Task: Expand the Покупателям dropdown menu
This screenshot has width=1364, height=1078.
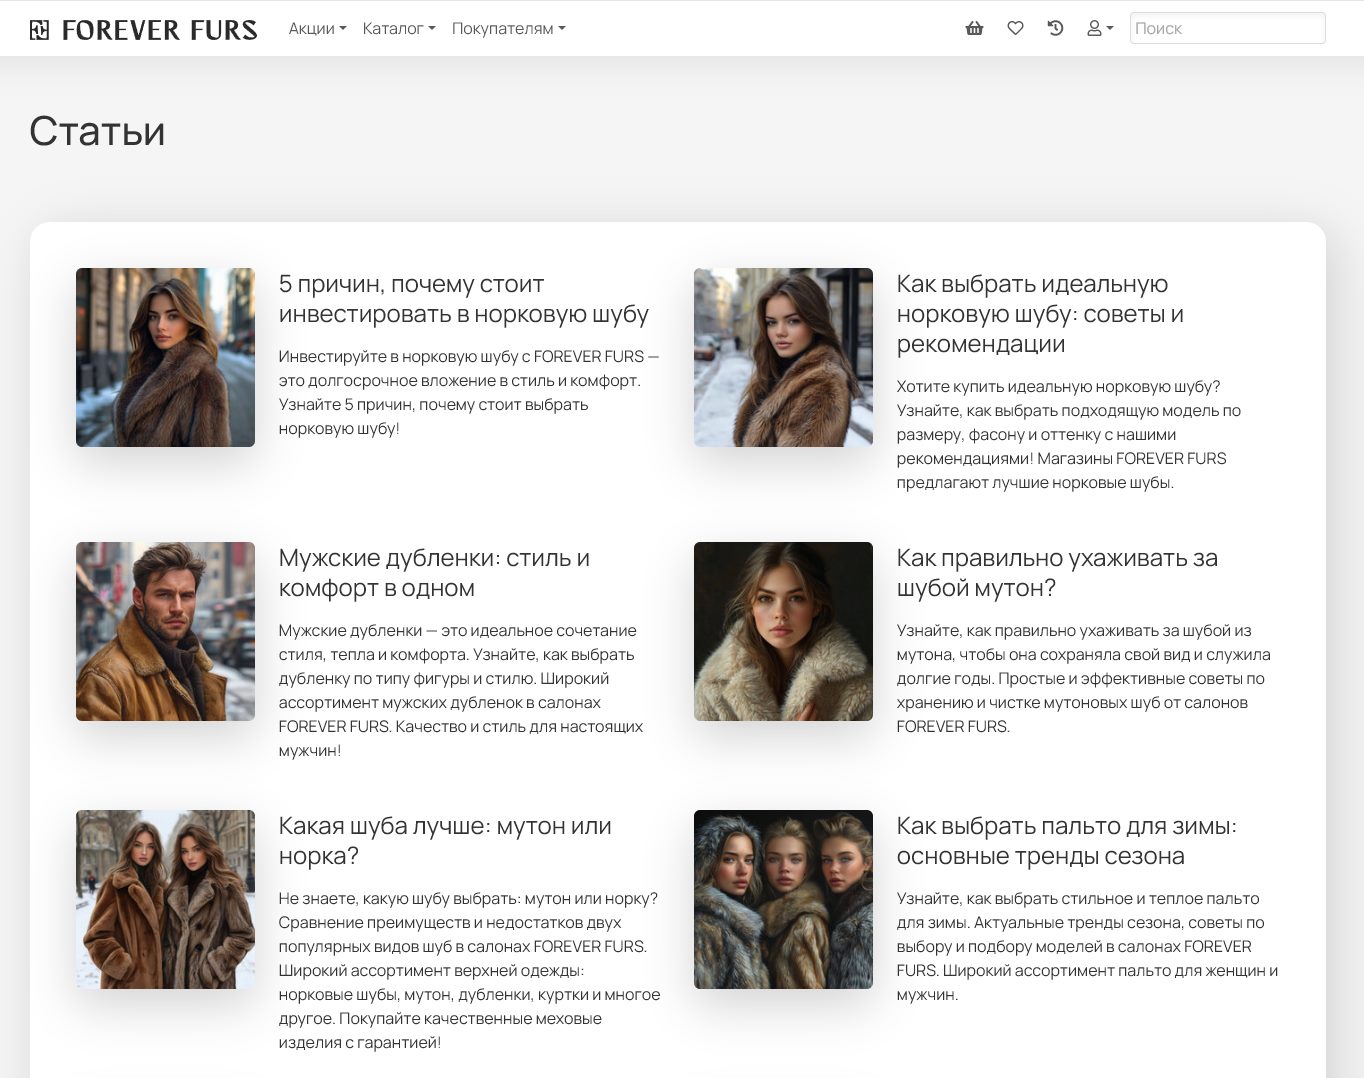Action: click(x=508, y=29)
